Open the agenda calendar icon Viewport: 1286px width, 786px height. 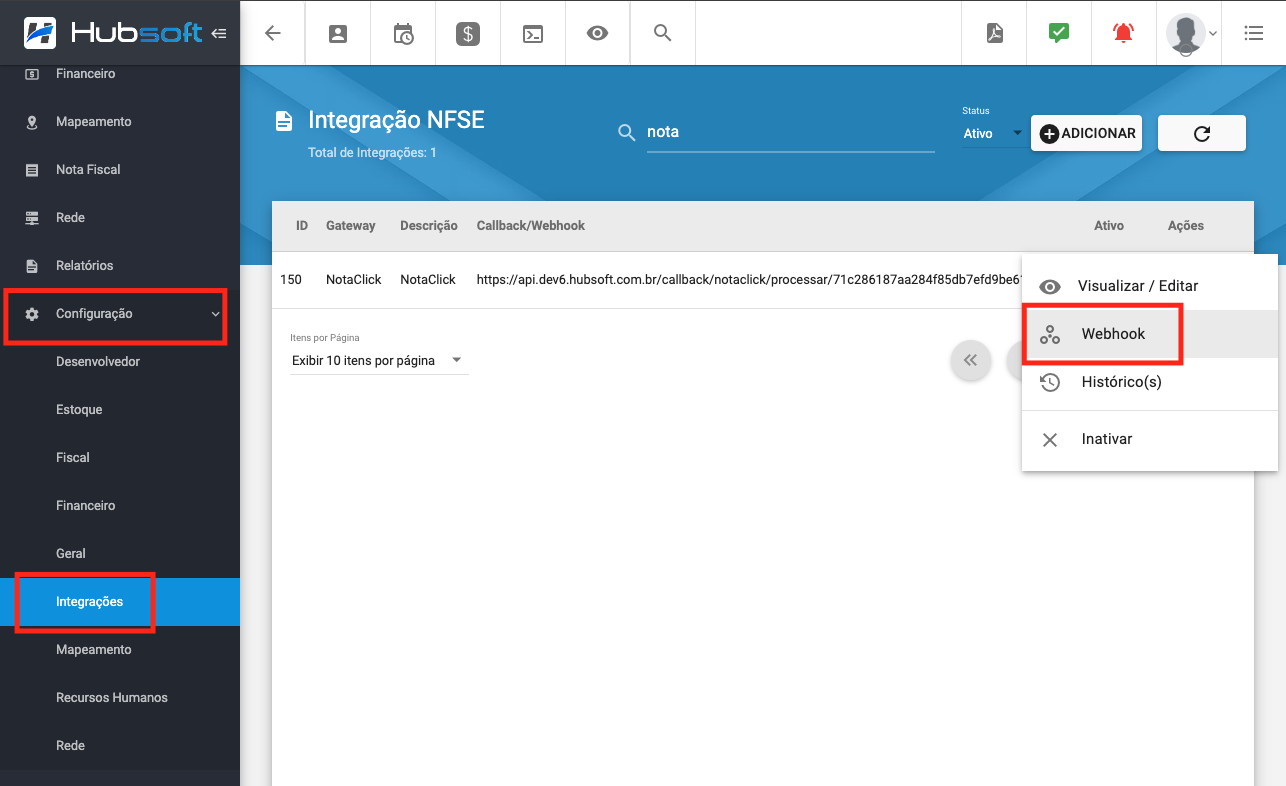coord(402,32)
